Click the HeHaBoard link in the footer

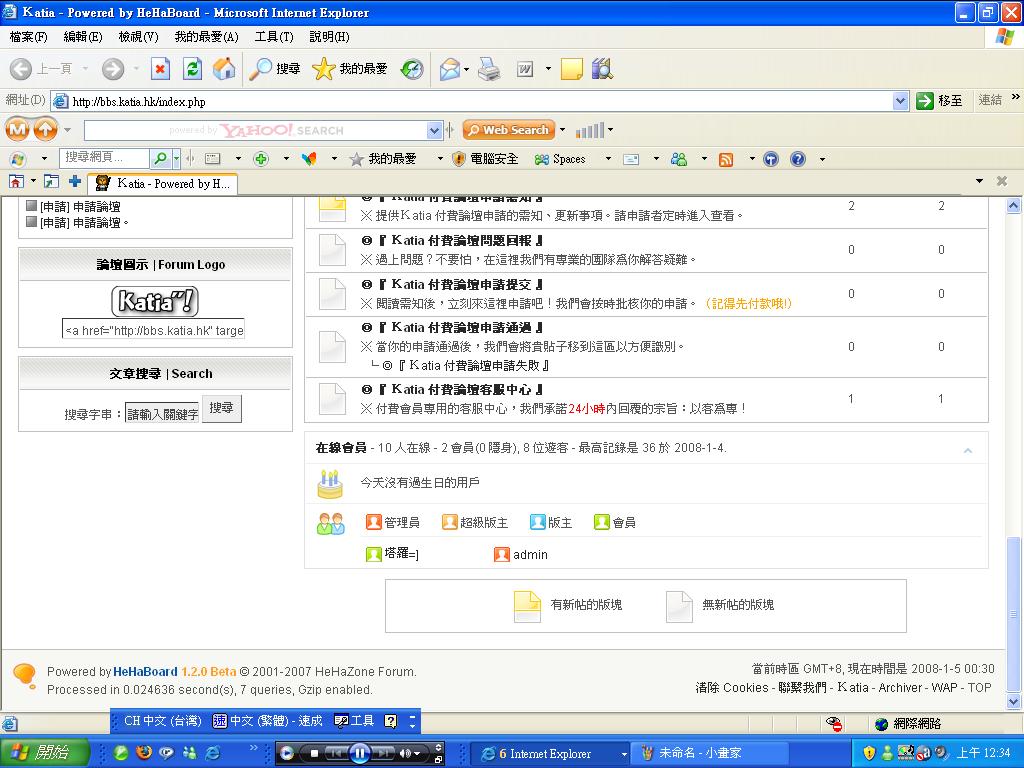[145, 671]
